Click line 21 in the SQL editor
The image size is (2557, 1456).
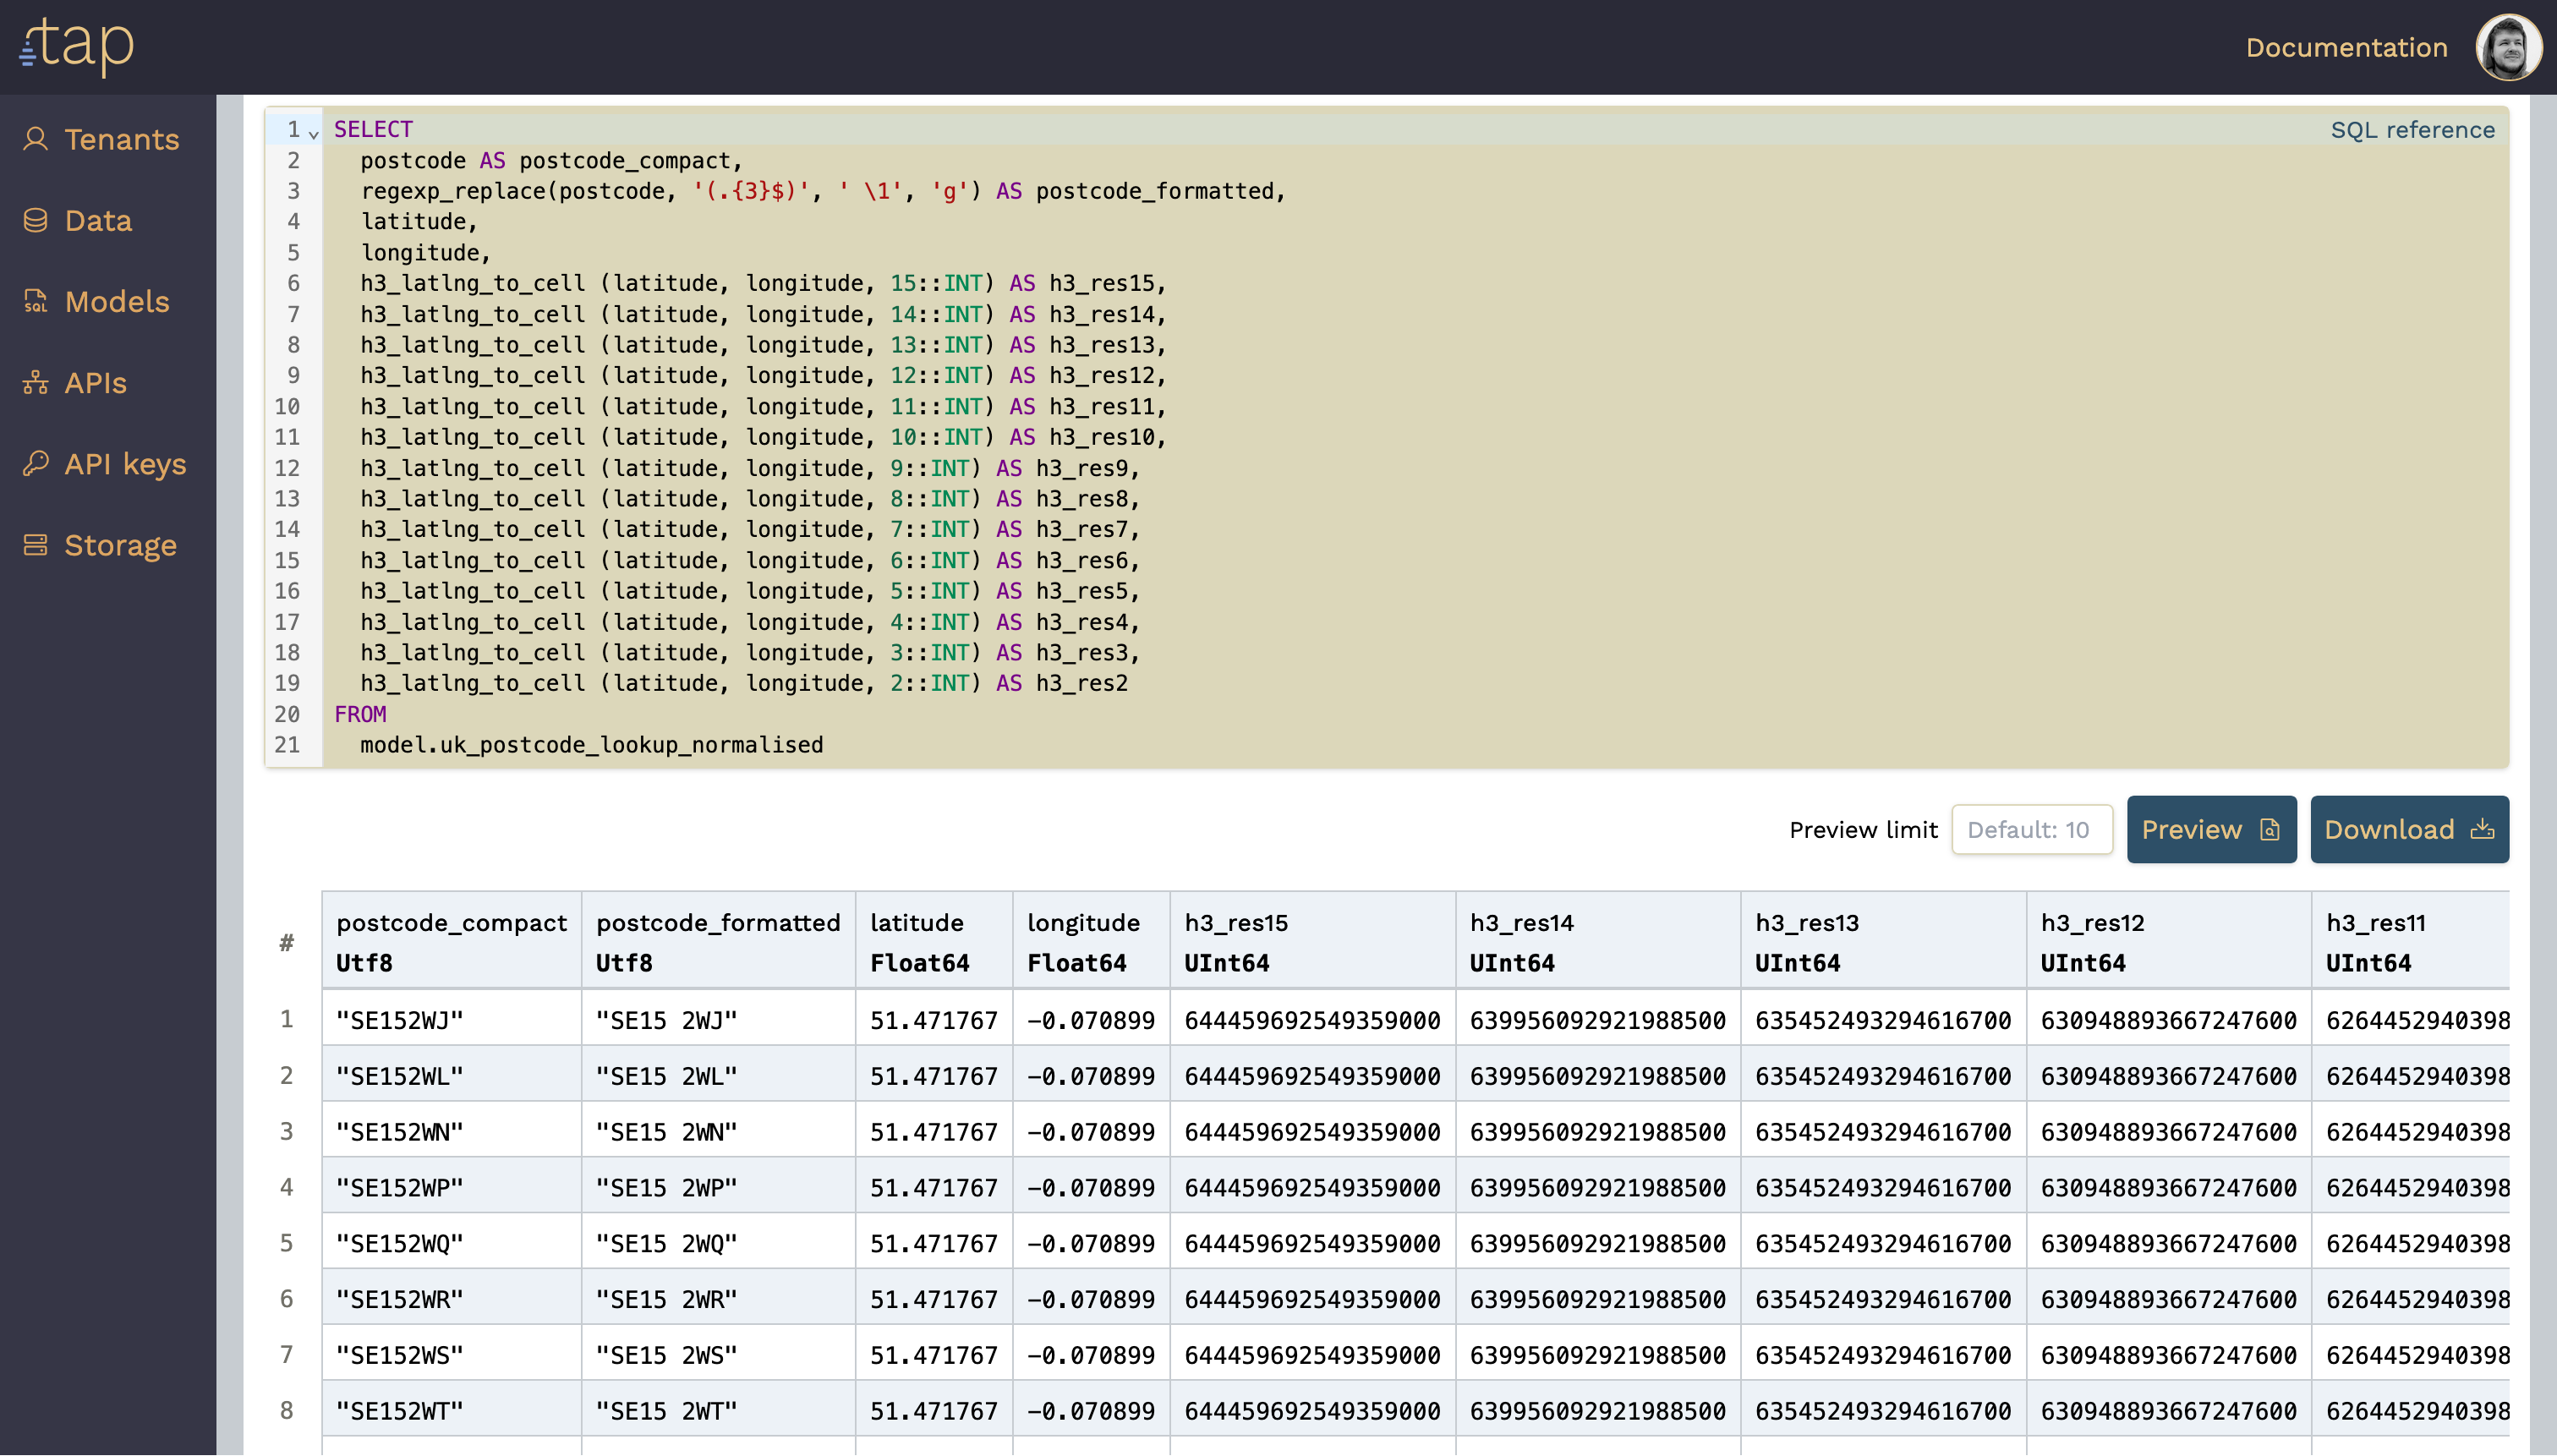(591, 745)
